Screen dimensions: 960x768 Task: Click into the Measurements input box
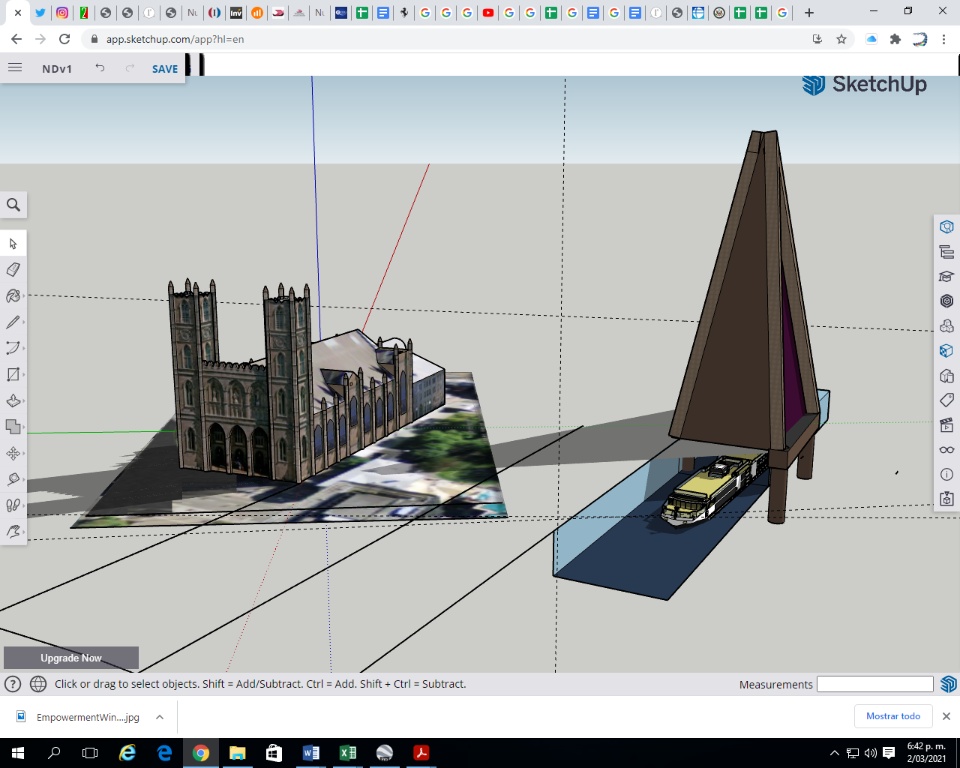point(874,685)
